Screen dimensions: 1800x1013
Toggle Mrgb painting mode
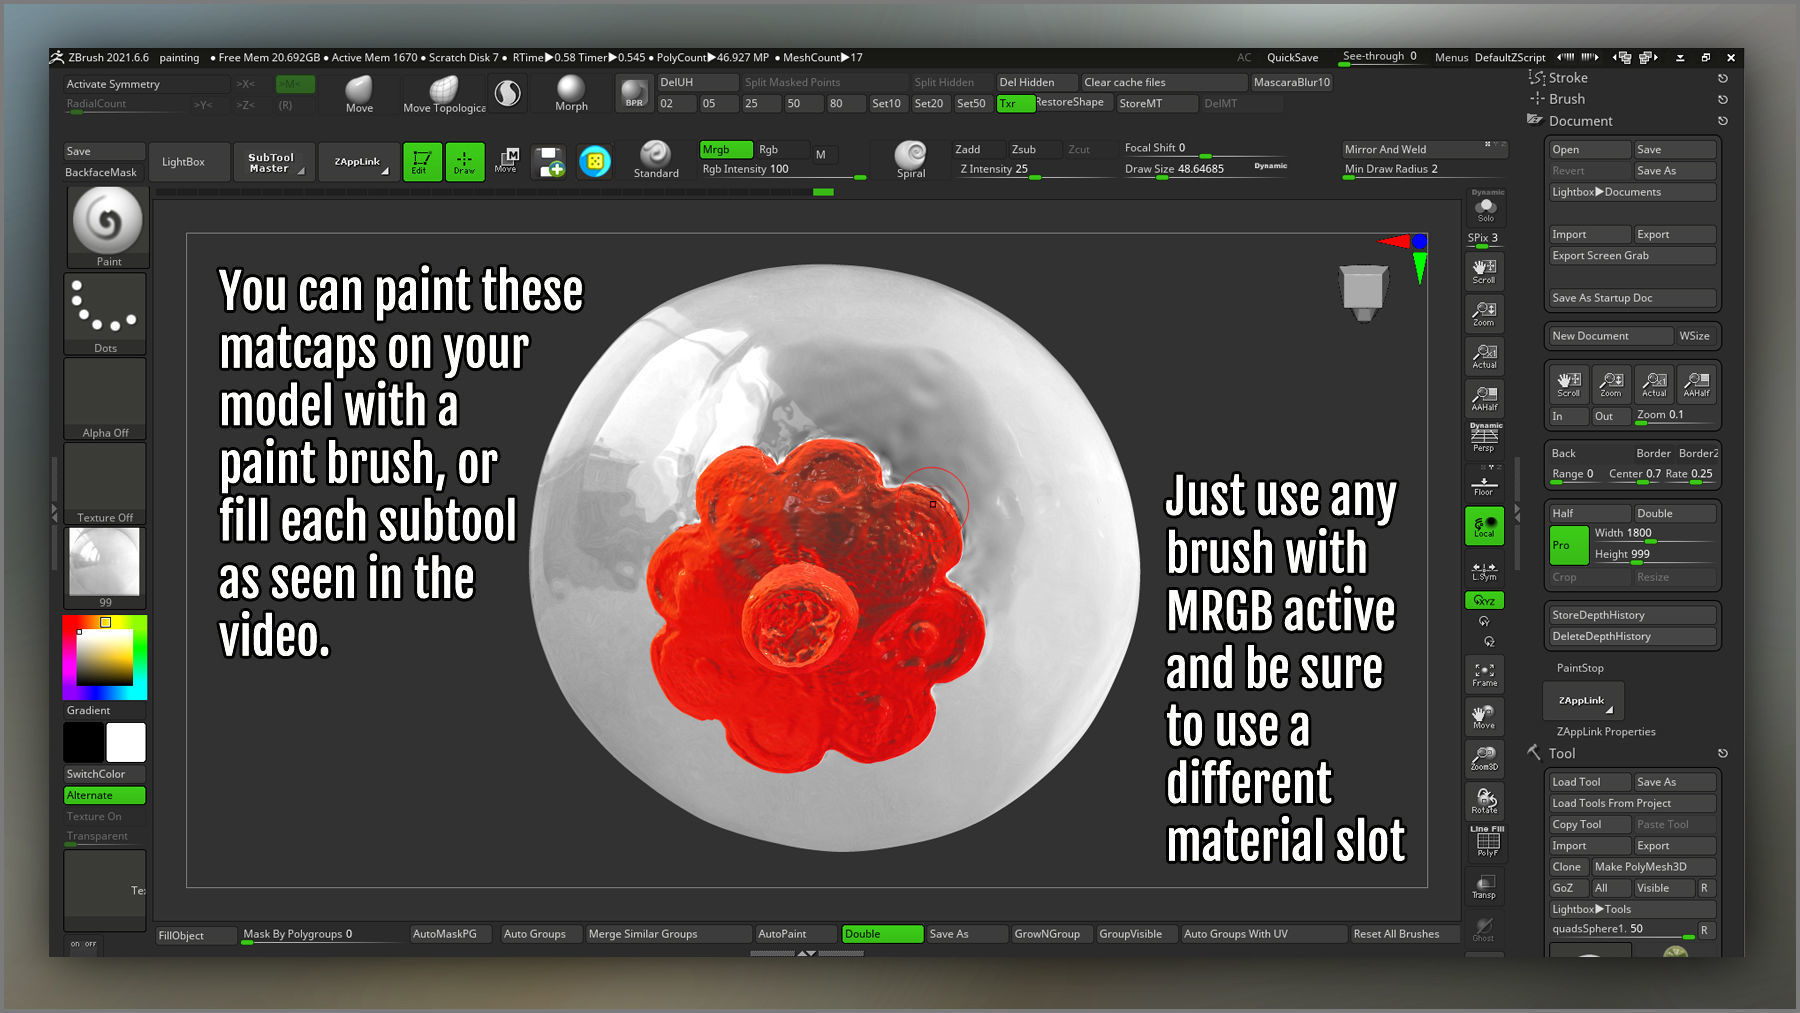click(726, 150)
